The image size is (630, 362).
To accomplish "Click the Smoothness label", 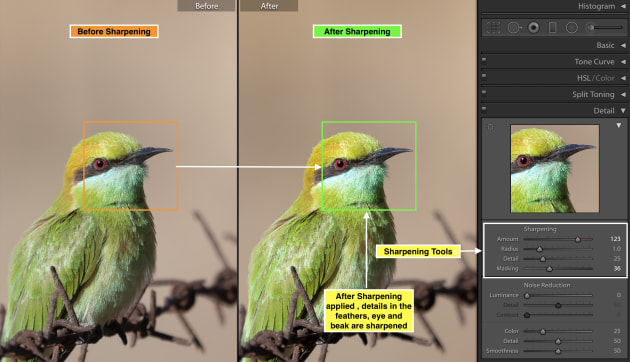I will coord(502,351).
